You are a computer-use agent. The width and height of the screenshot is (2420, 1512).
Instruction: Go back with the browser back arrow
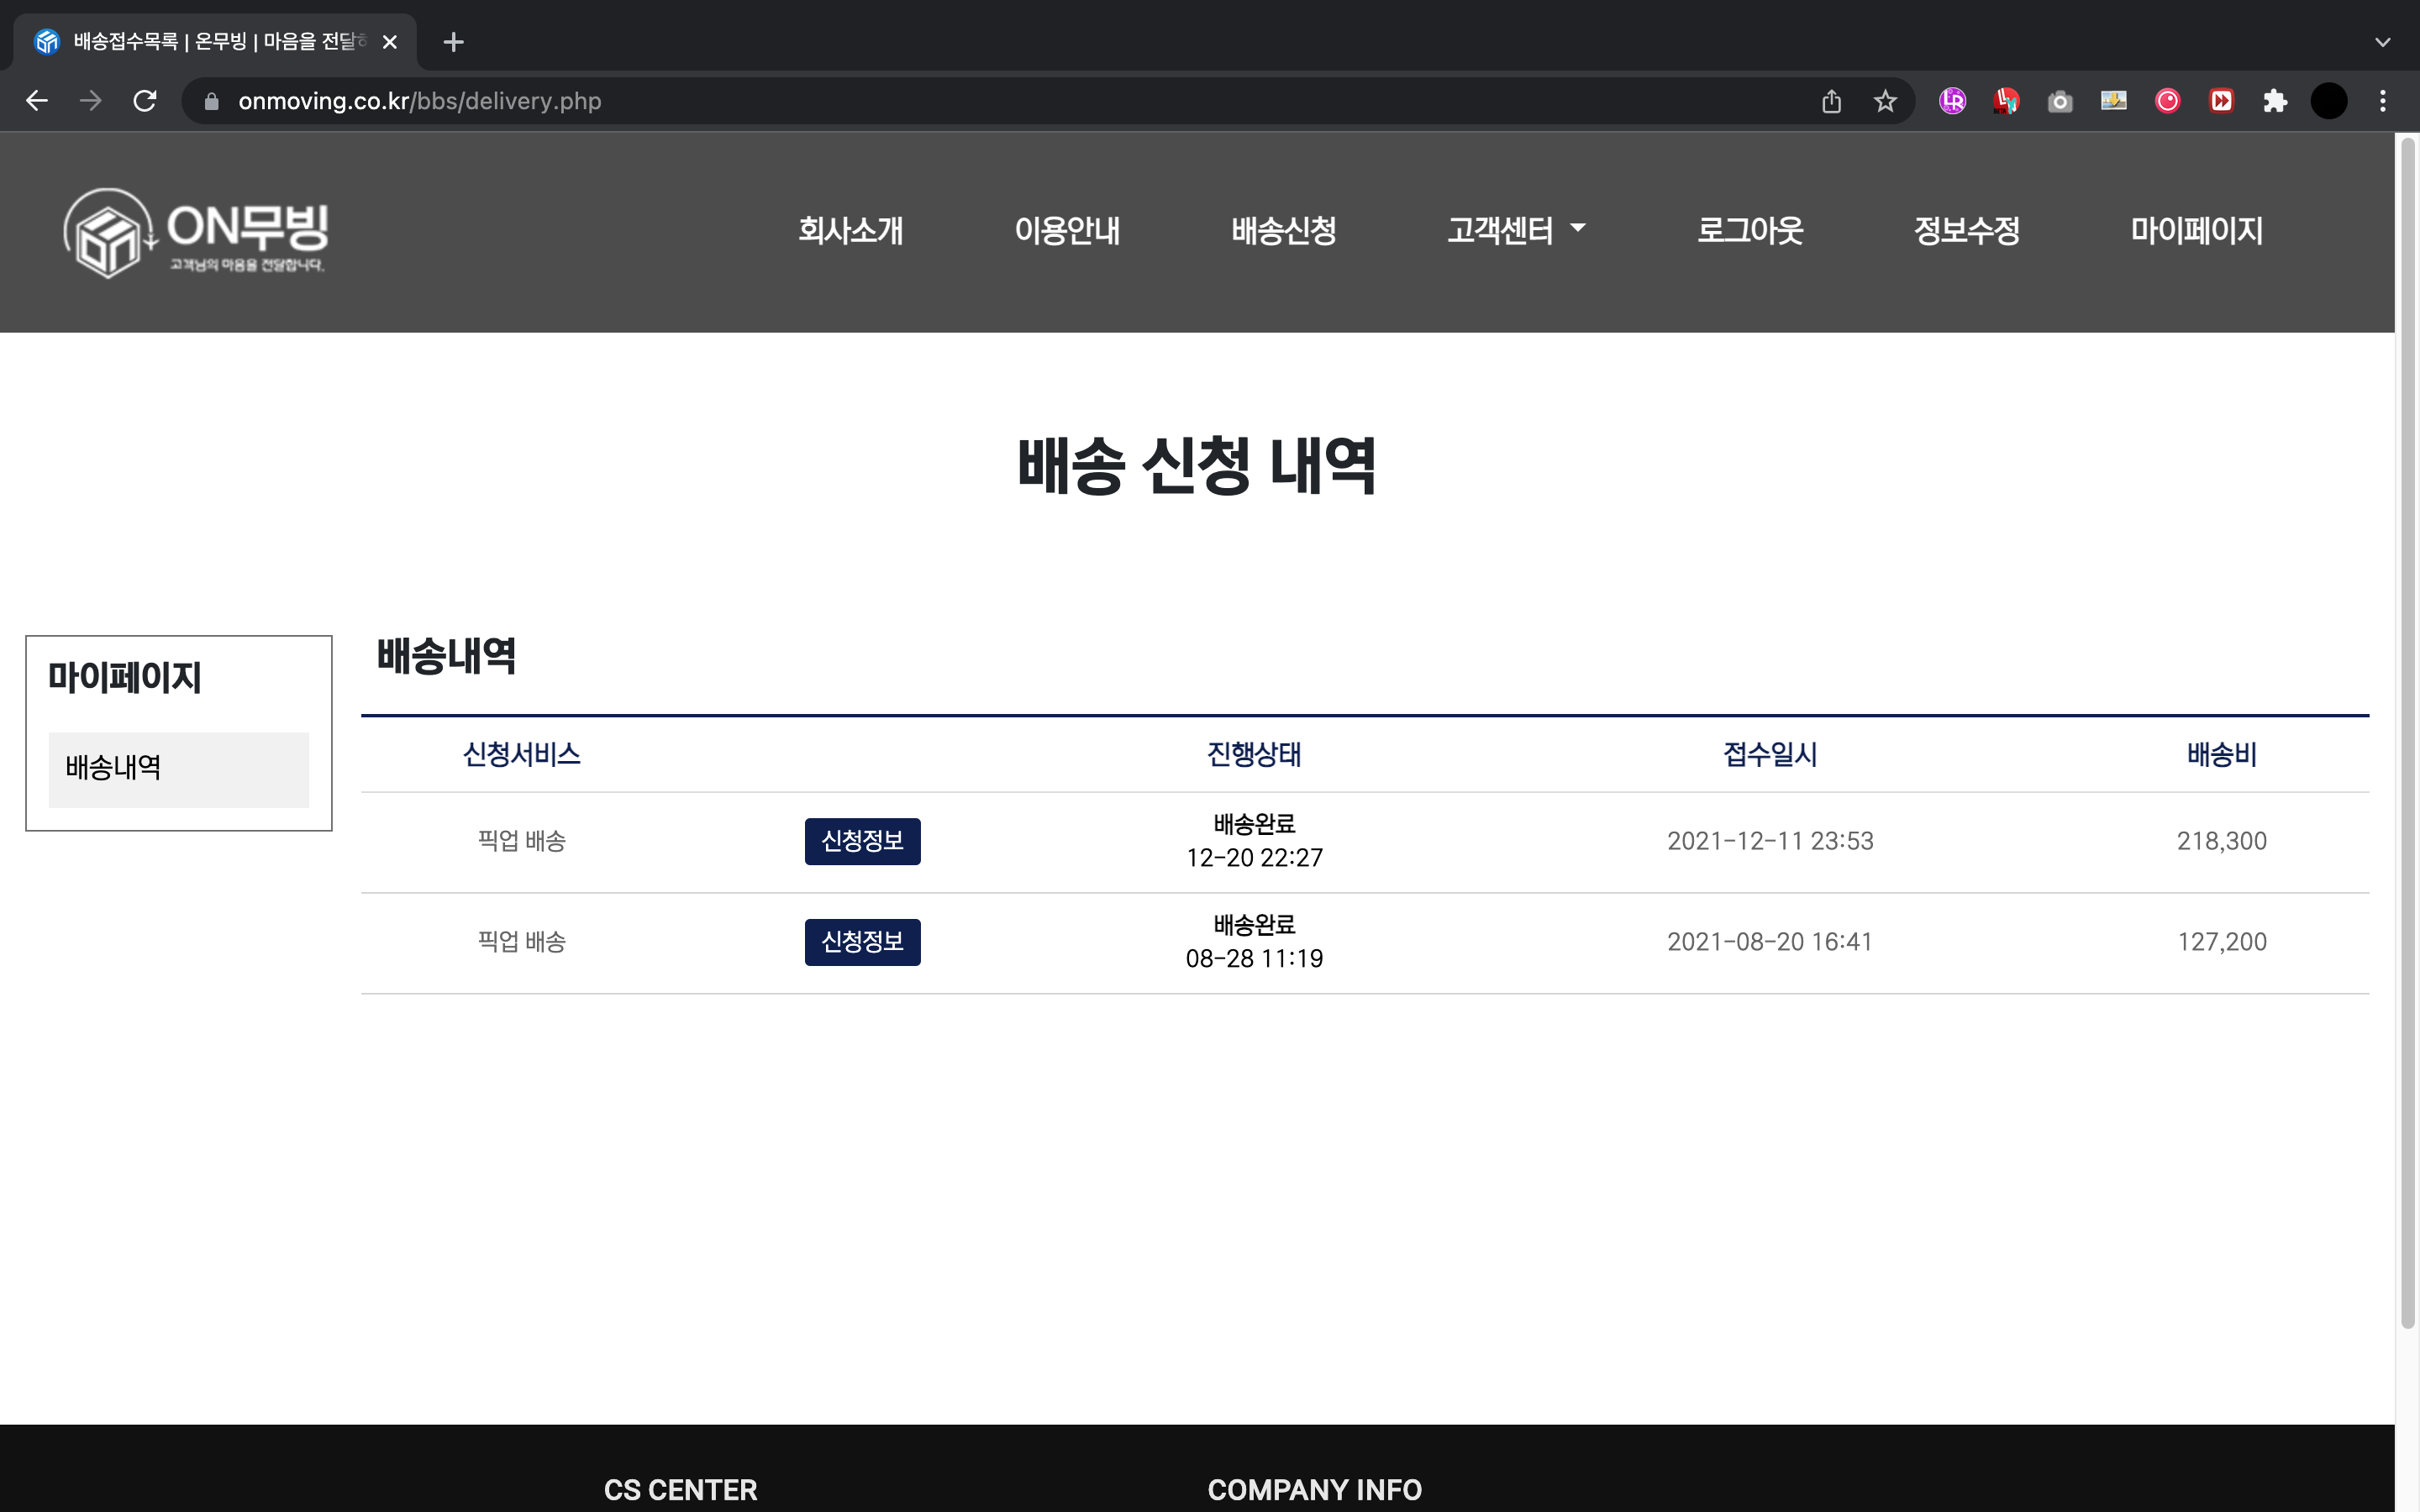click(37, 101)
